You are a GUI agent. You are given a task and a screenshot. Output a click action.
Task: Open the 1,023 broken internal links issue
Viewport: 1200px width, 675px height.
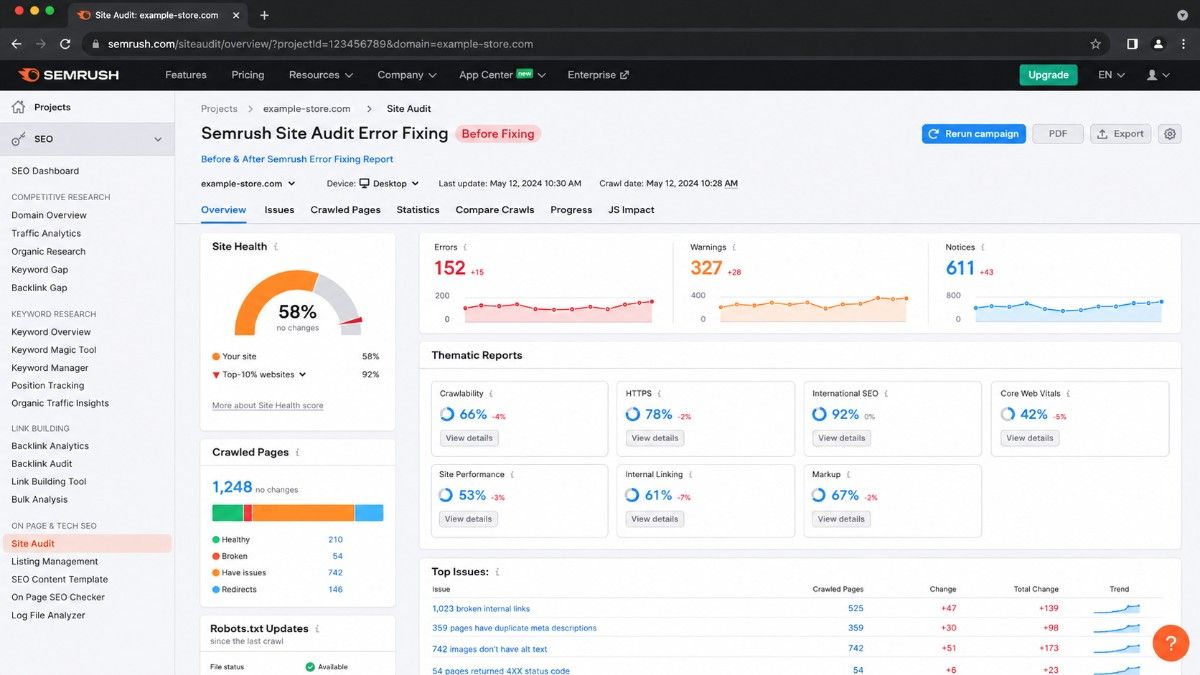tap(481, 608)
